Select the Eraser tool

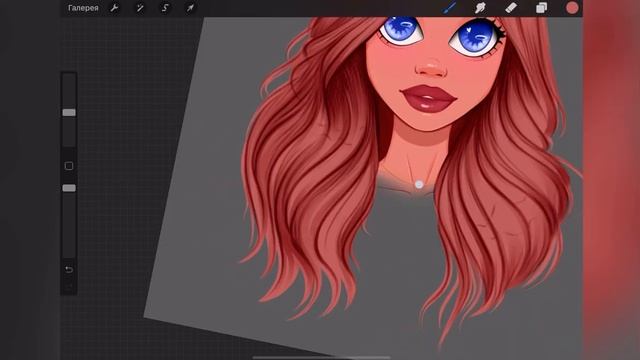click(511, 8)
